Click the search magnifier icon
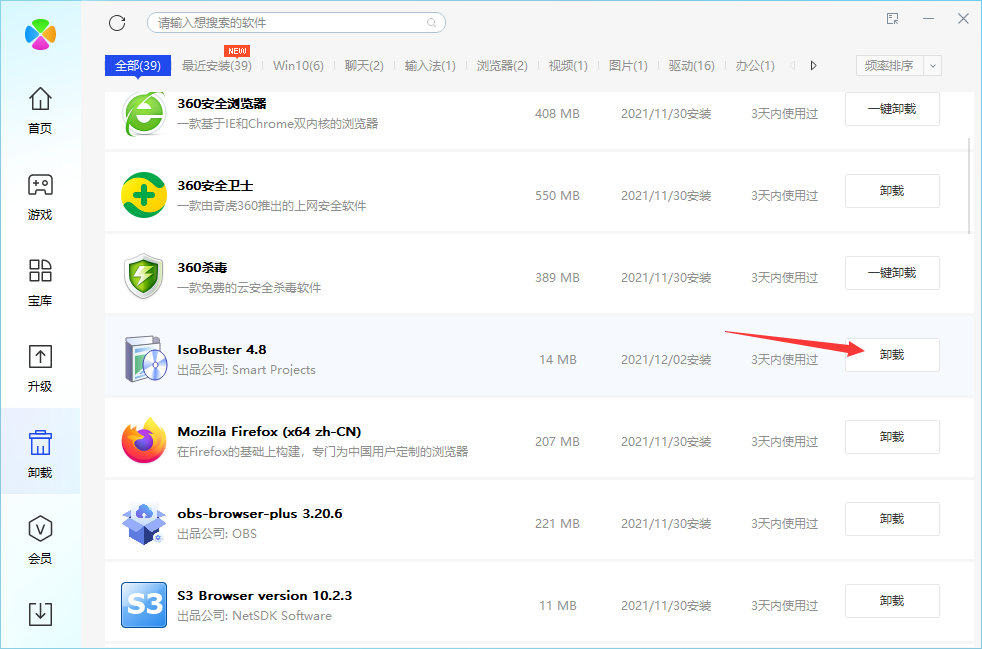This screenshot has height=649, width=982. click(432, 22)
